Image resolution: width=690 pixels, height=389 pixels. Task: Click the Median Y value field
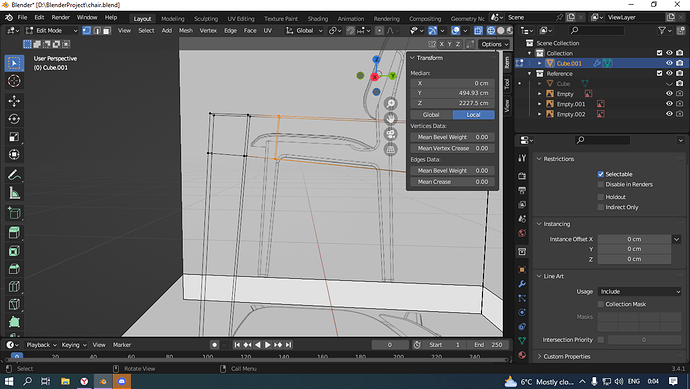pos(452,93)
